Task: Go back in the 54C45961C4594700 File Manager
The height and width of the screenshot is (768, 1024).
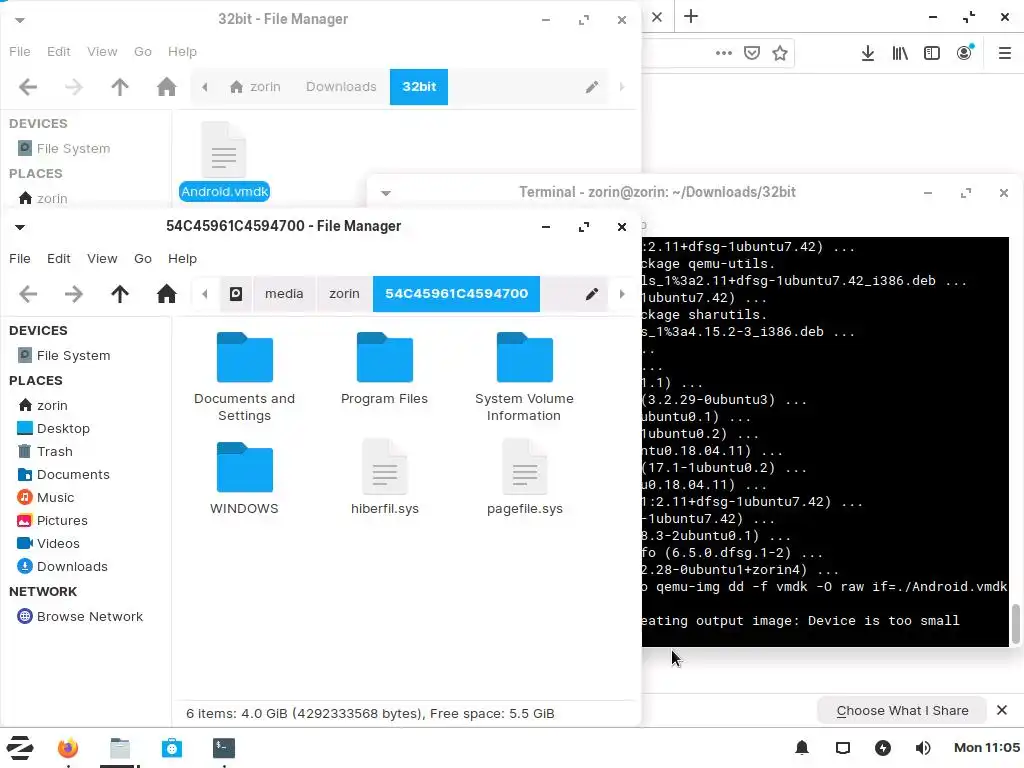Action: tap(28, 294)
